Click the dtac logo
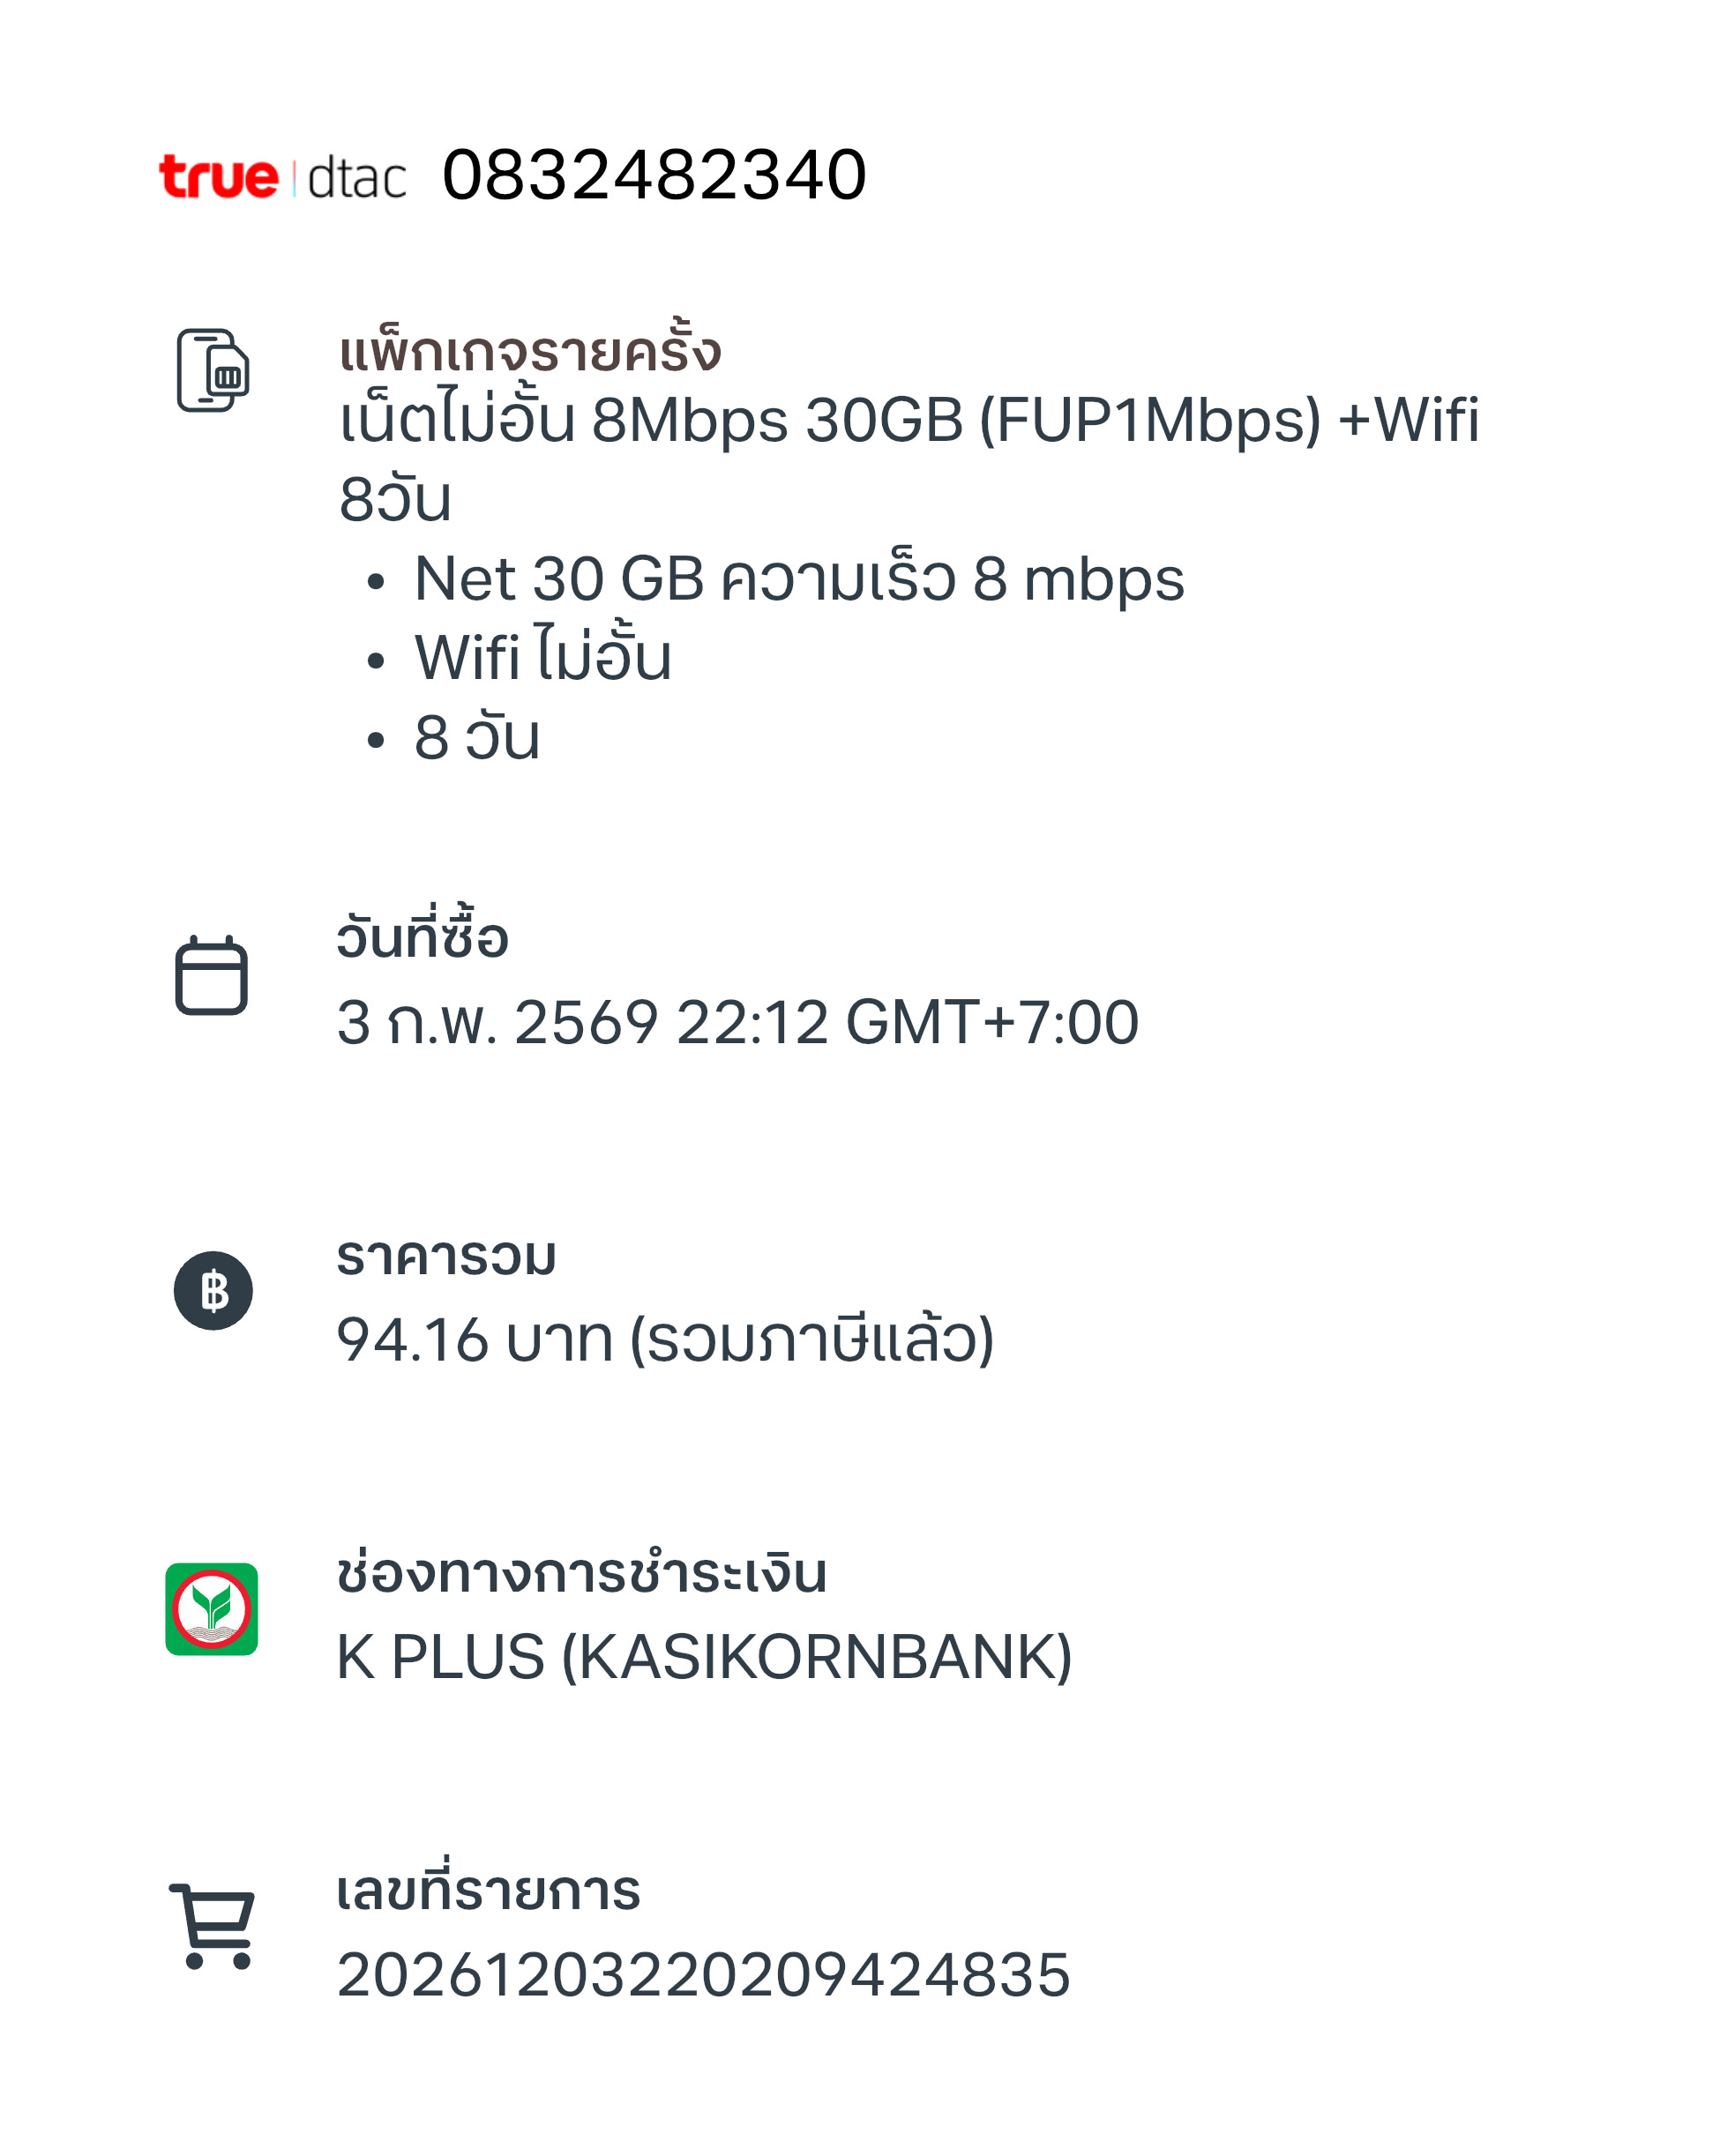 pos(357,179)
